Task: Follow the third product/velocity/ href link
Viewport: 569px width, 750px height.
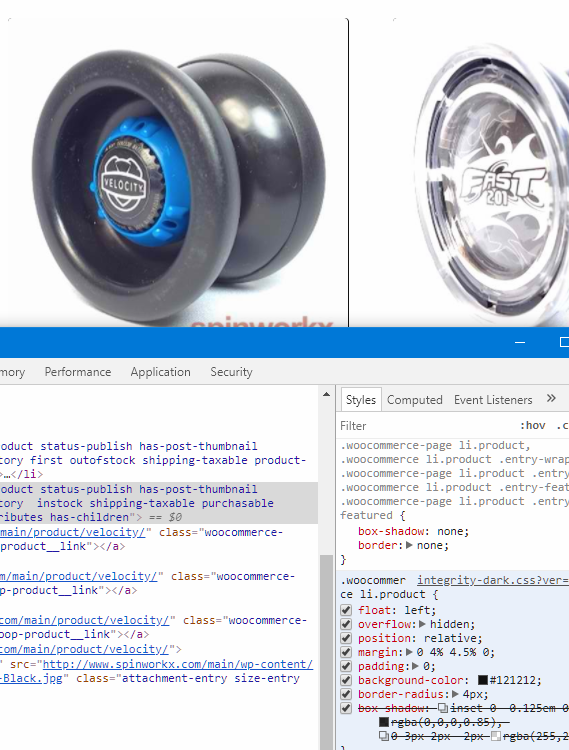Action: [85, 620]
